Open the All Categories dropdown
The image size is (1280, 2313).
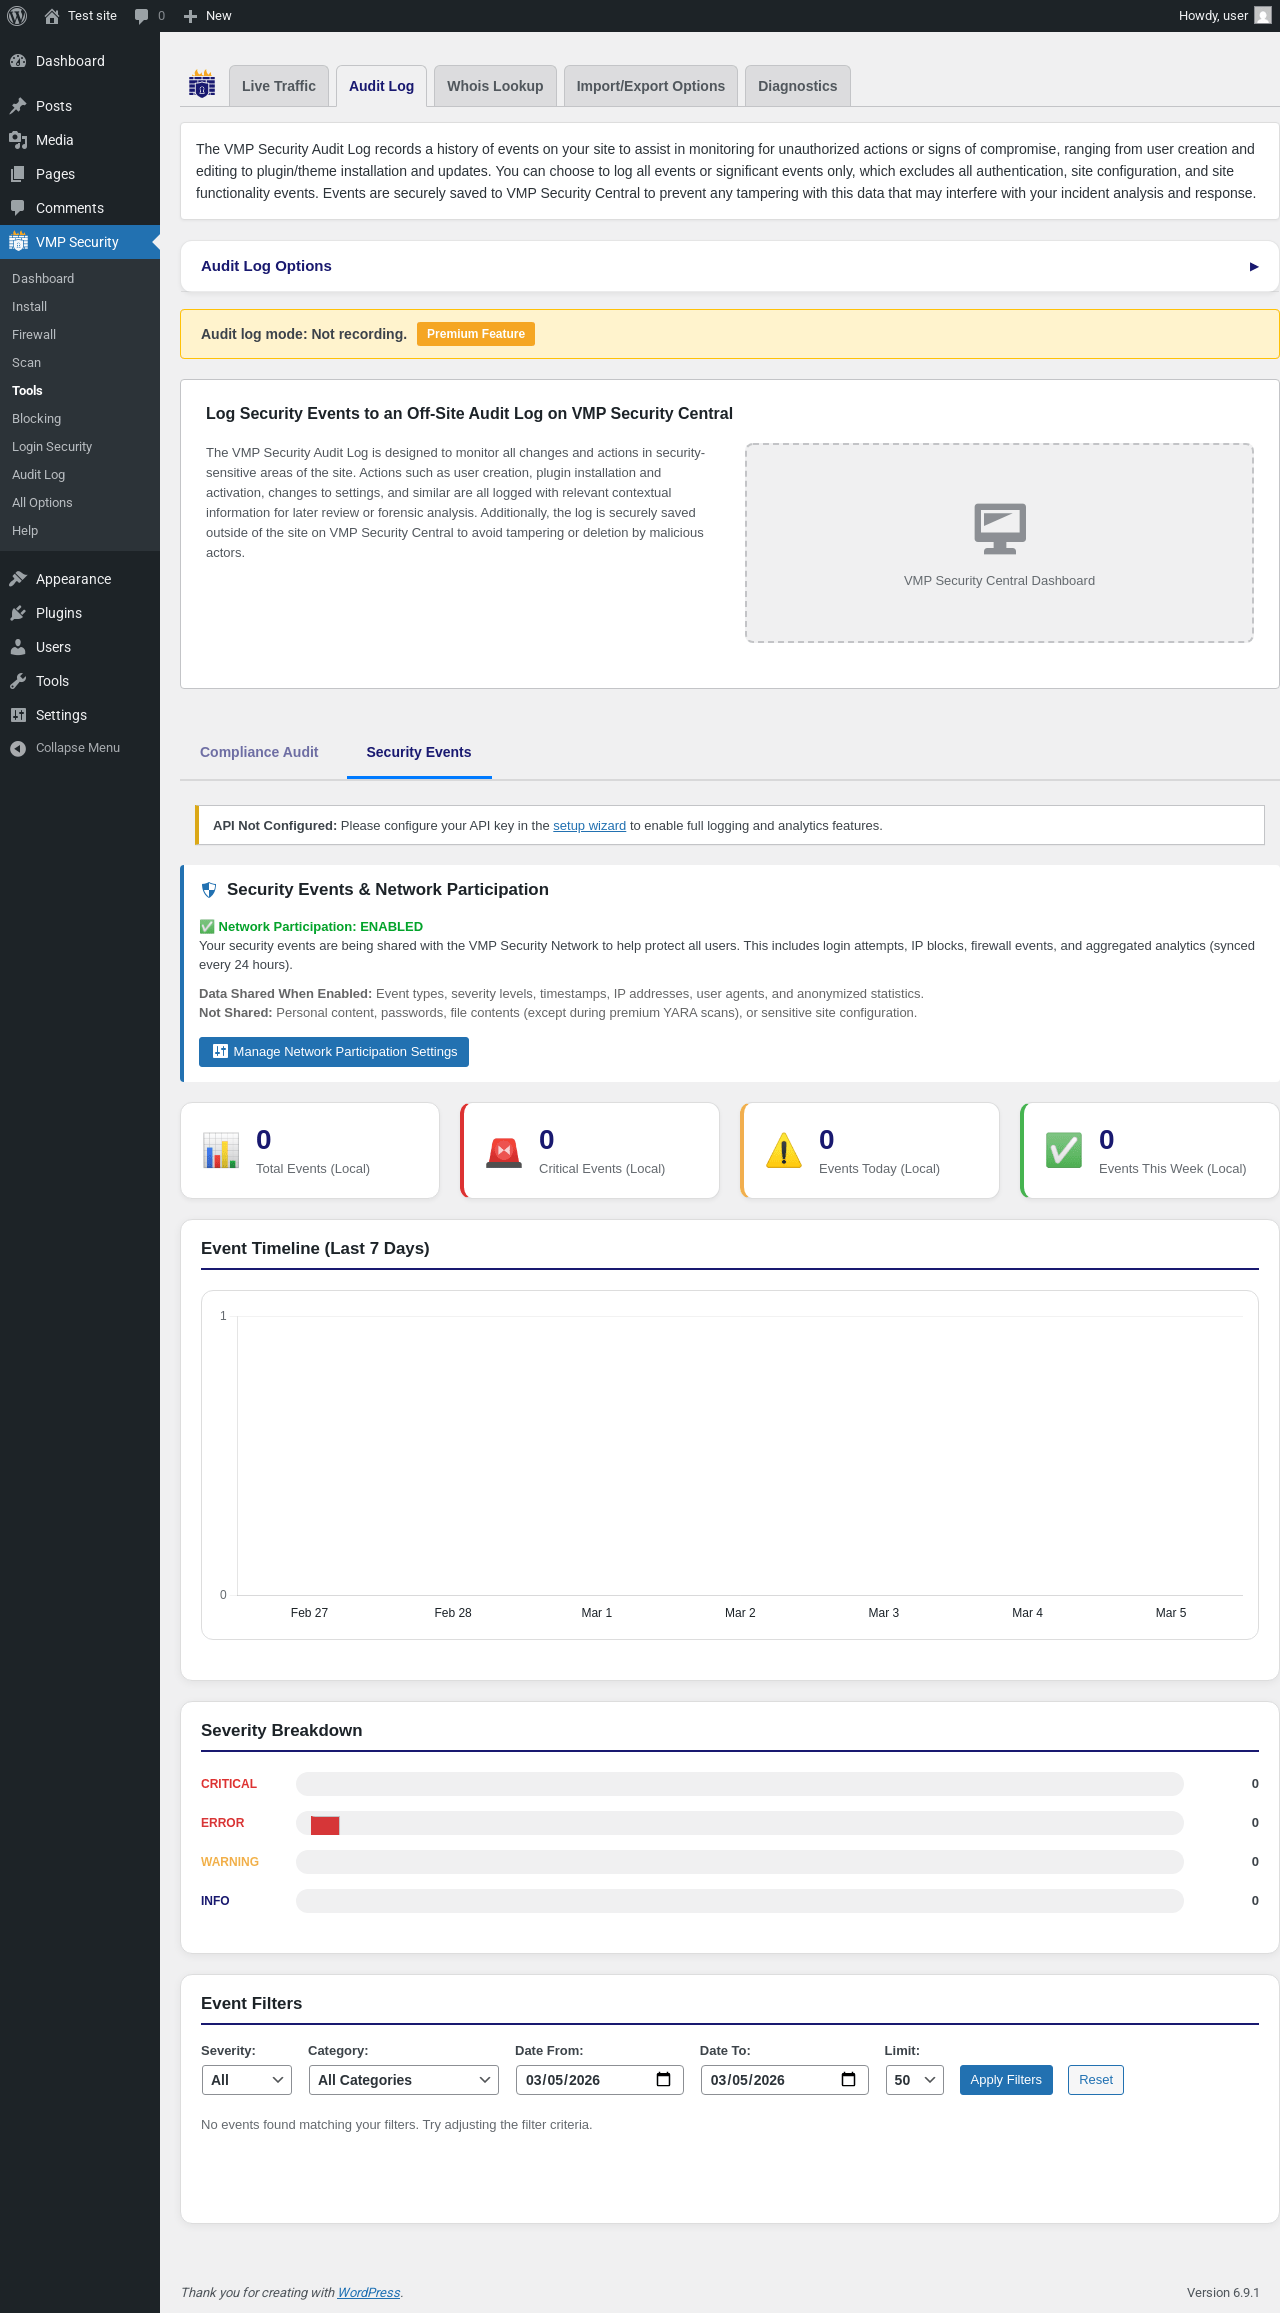(403, 2080)
